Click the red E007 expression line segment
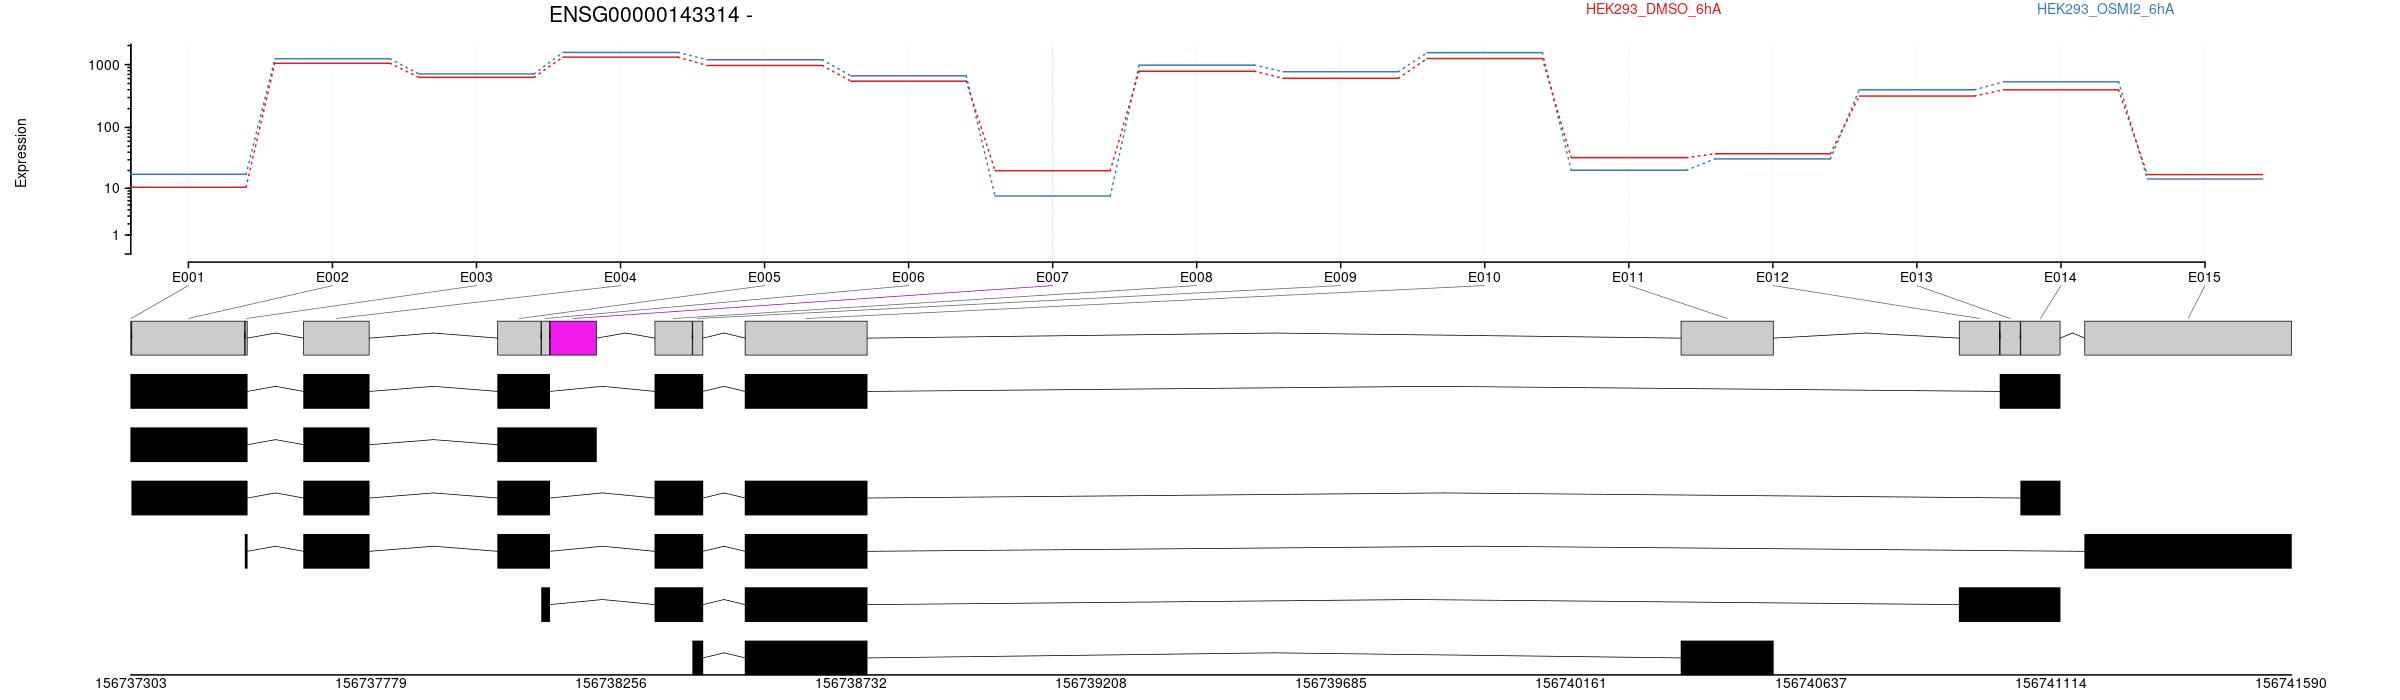Screen dimensions: 2400x700 tap(1052, 171)
